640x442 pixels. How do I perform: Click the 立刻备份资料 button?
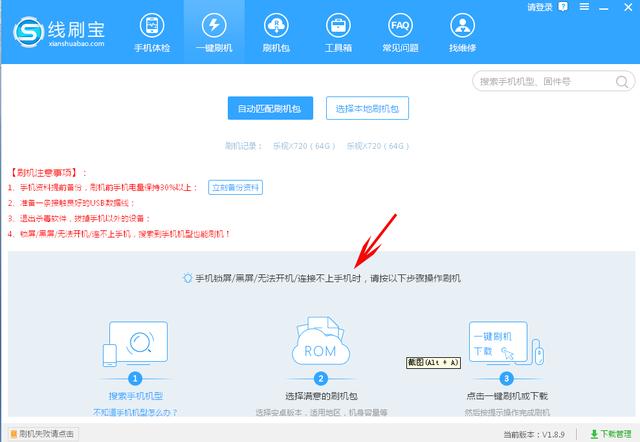coord(236,187)
